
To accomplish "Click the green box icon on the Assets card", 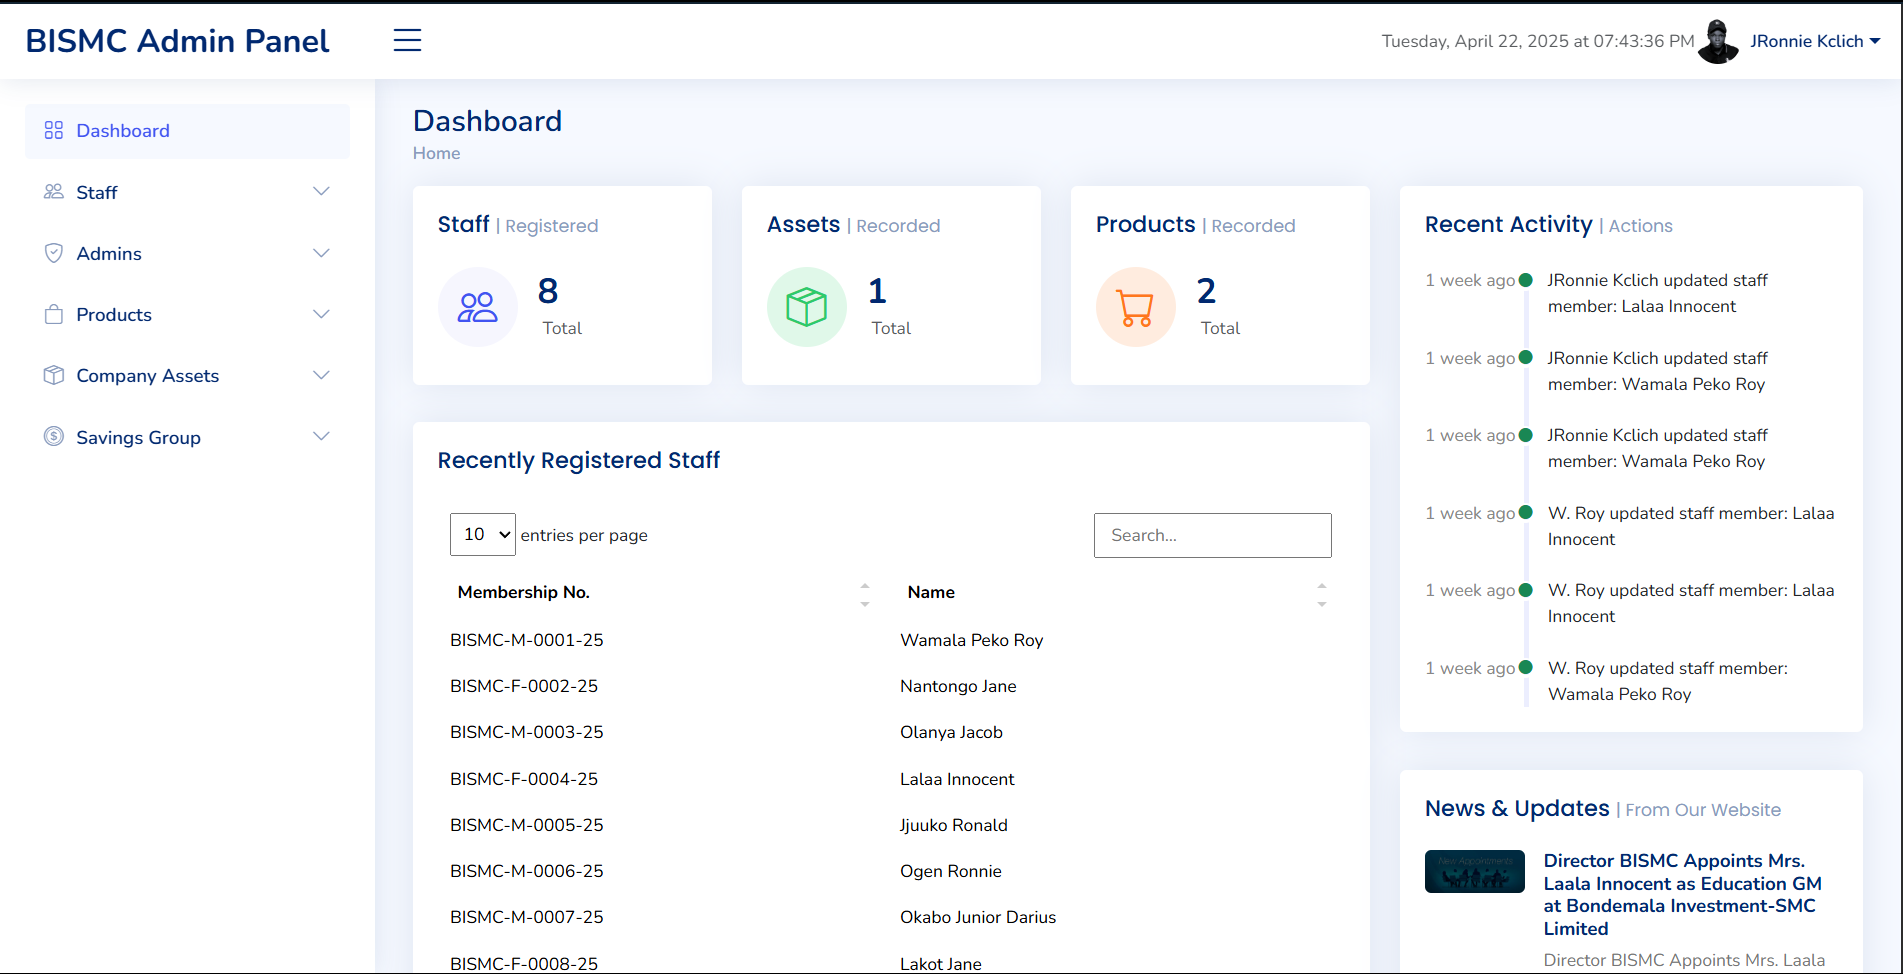I will (807, 307).
